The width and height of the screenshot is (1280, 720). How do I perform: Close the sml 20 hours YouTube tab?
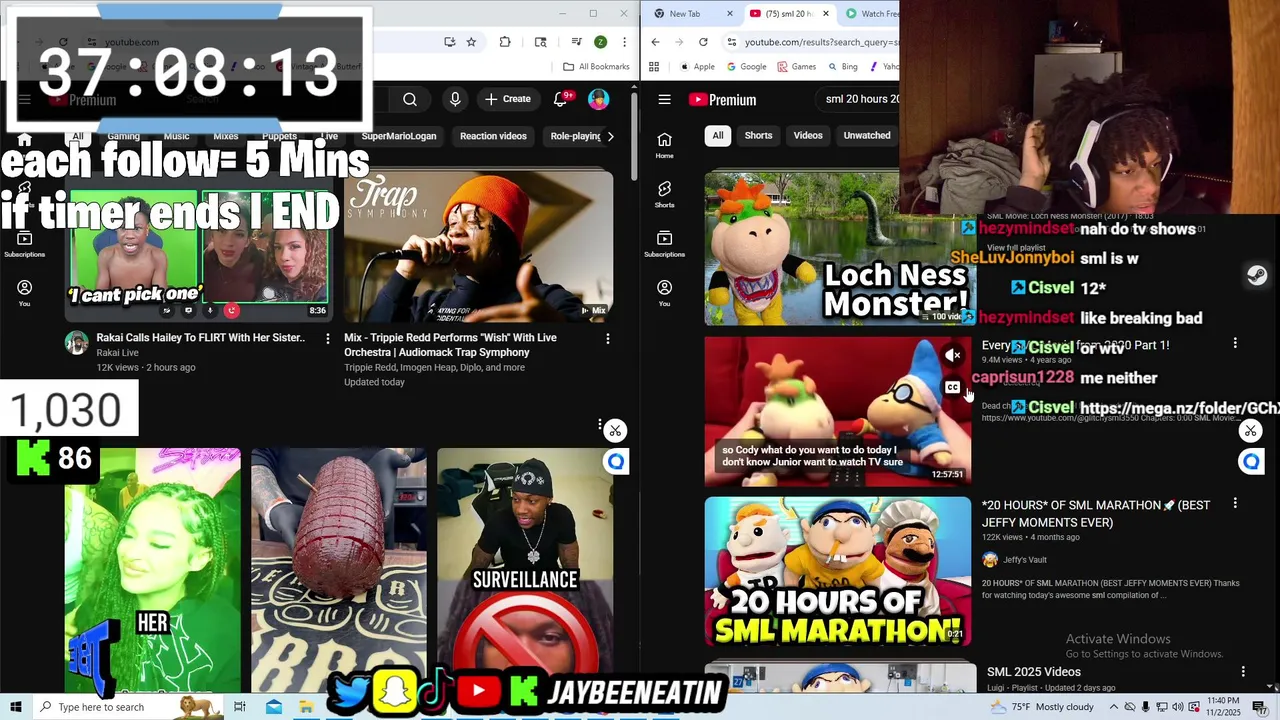824,14
